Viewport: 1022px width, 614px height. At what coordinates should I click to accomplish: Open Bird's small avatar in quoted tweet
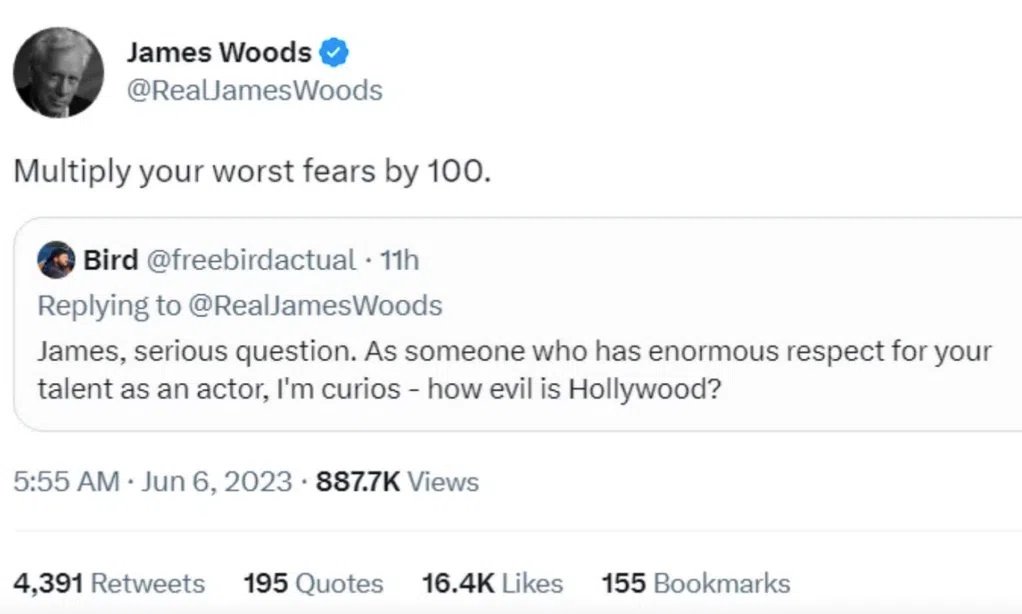click(56, 260)
